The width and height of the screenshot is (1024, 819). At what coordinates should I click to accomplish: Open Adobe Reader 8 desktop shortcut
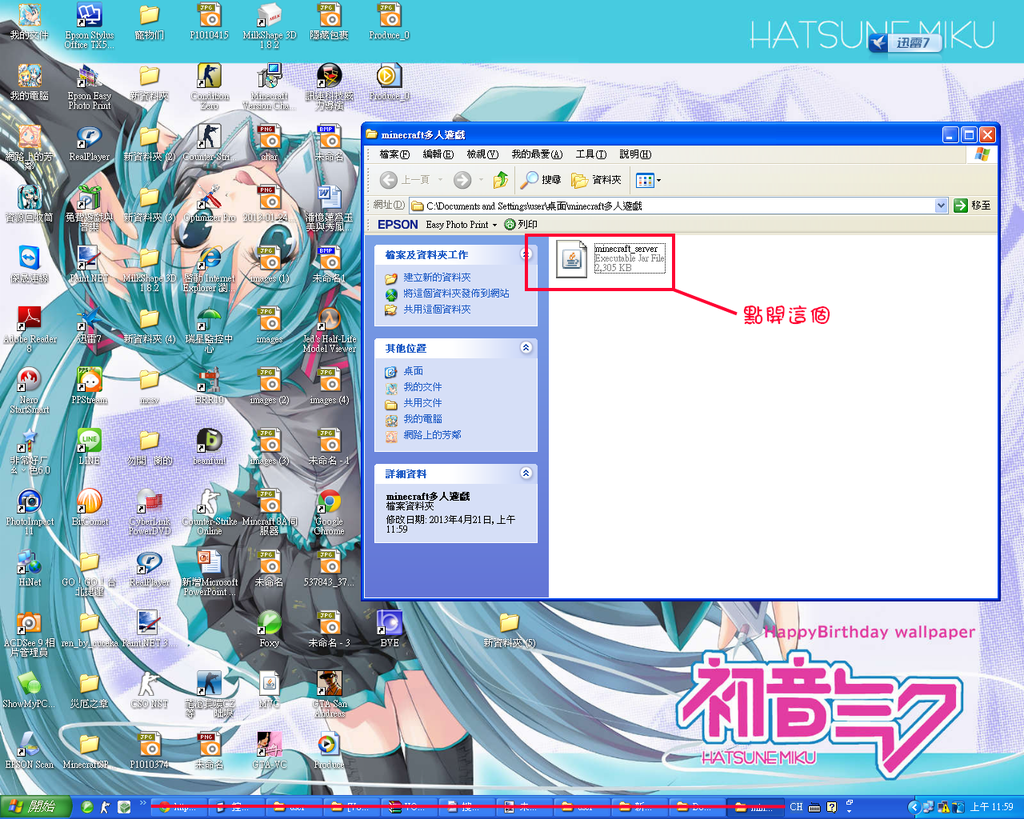coord(29,330)
